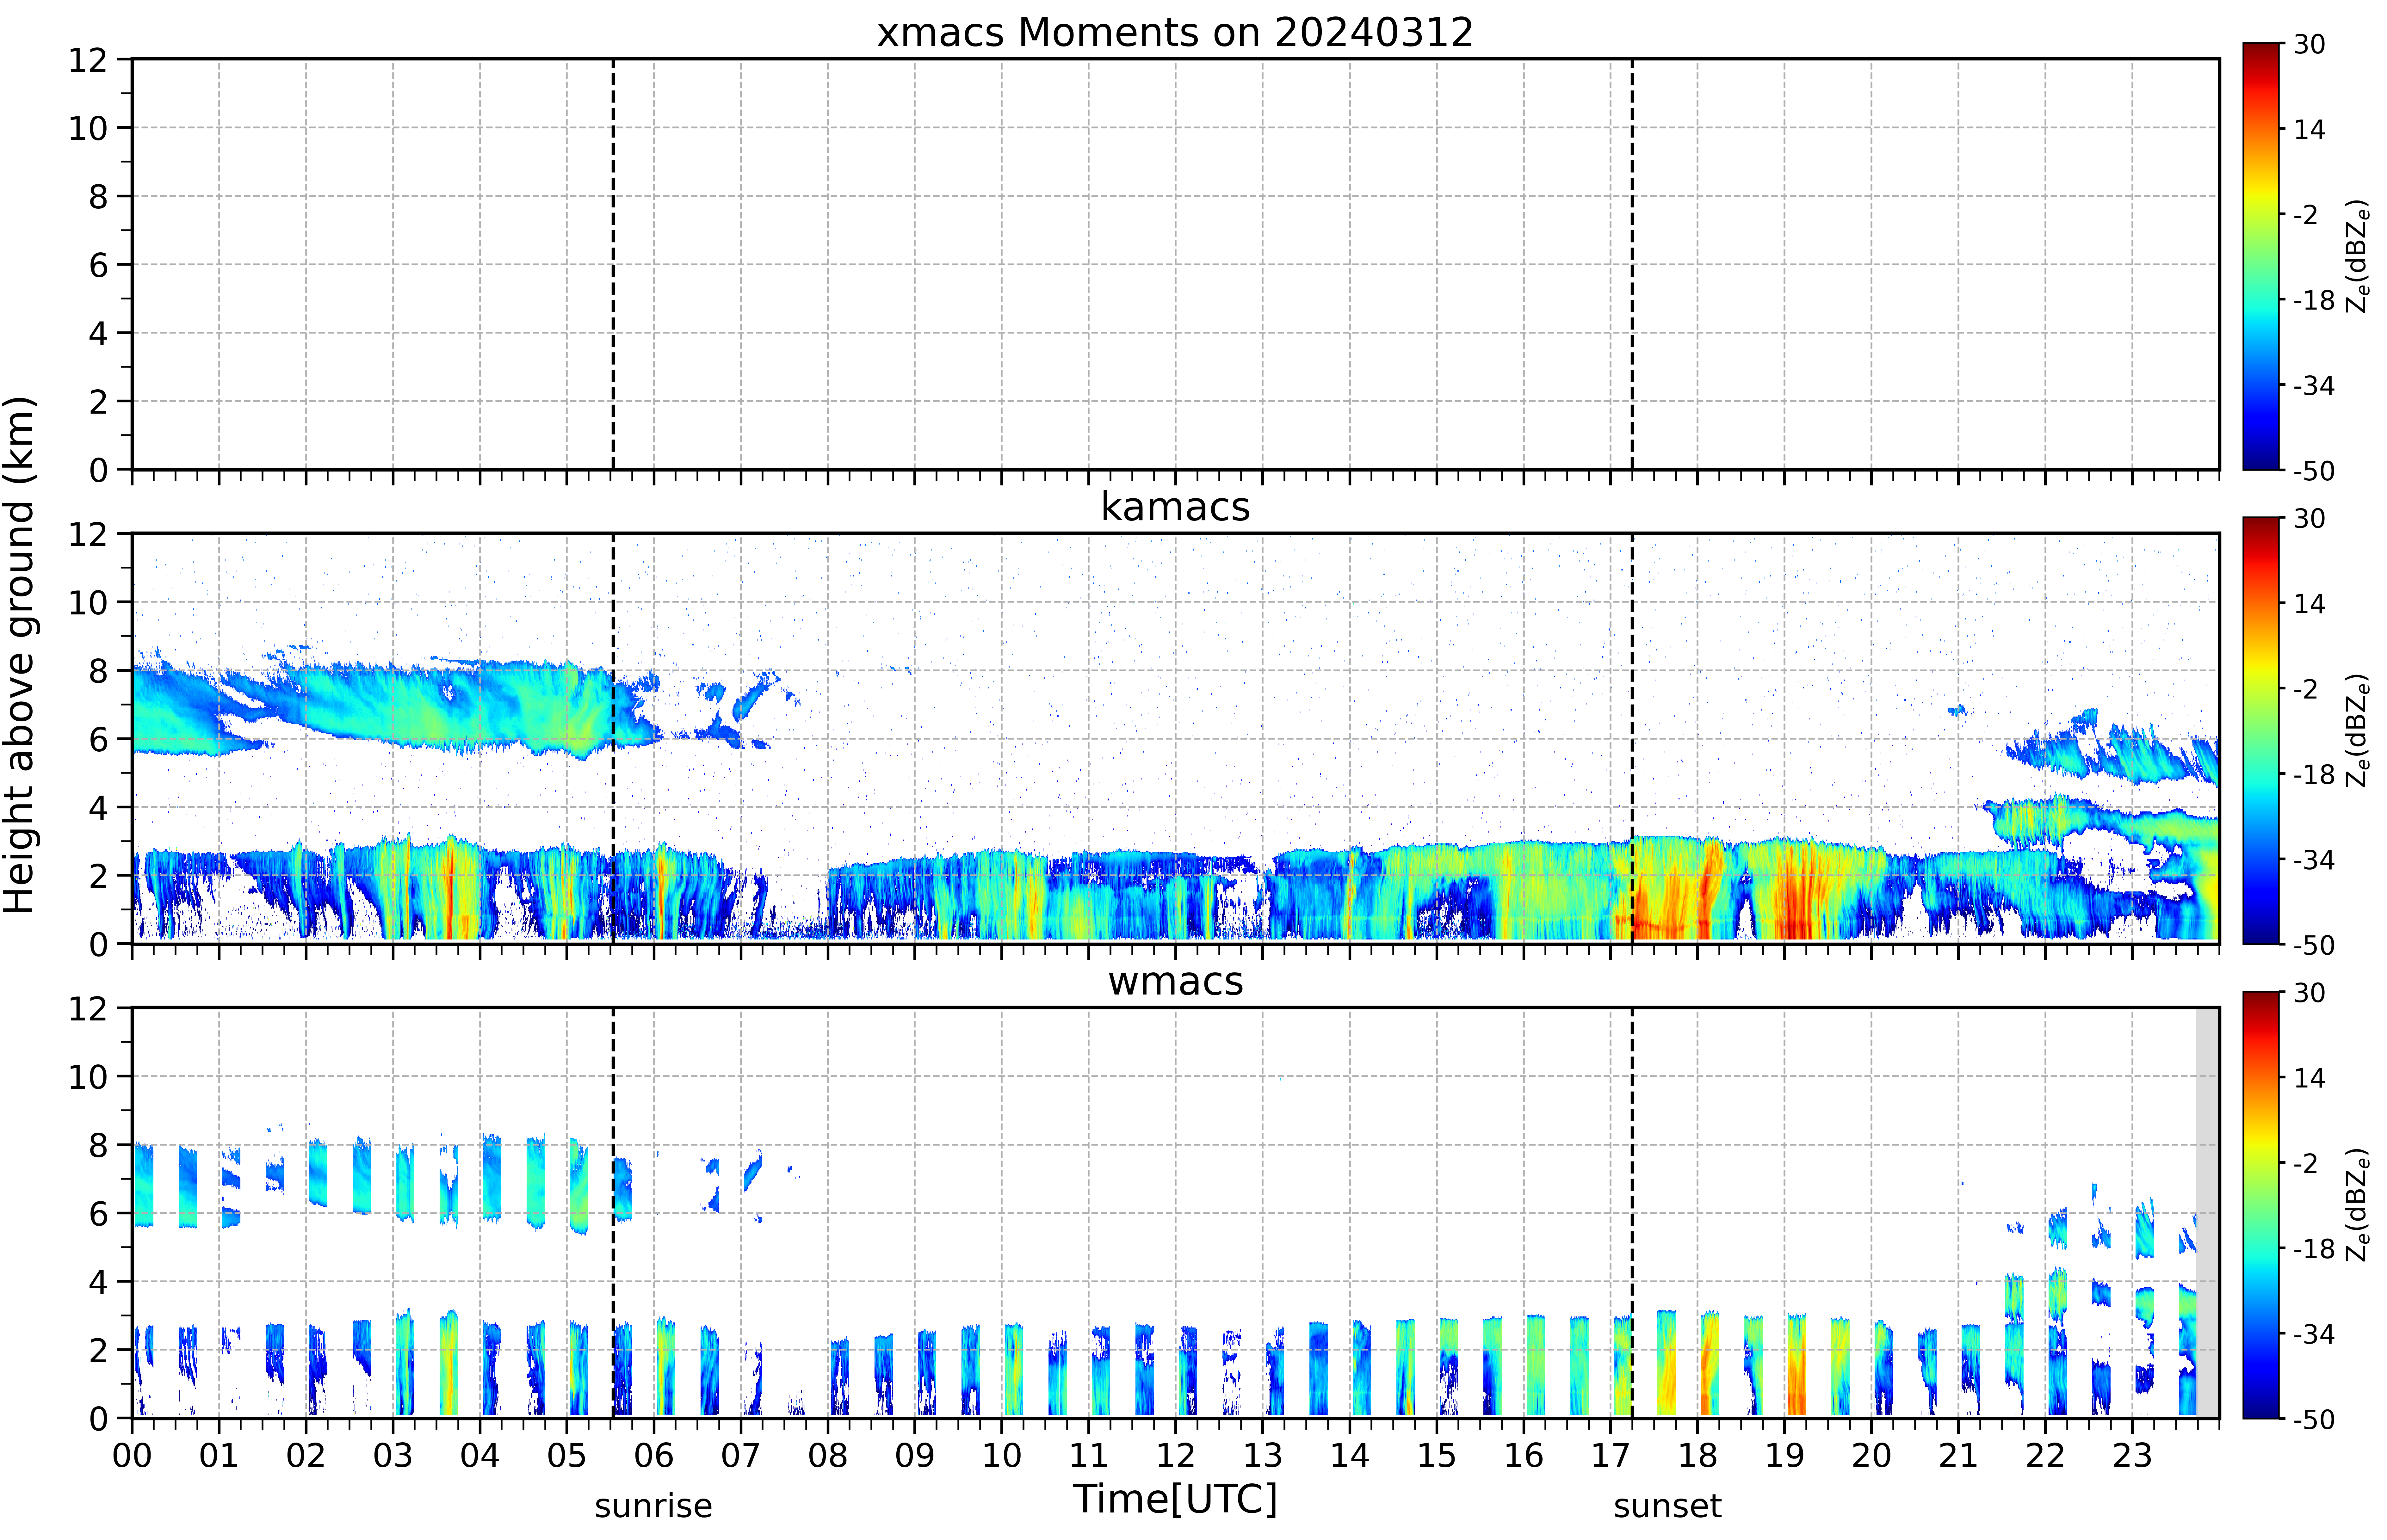Click the "6" height tick of xmacs panel
The height and width of the screenshot is (1540, 2387).
(98, 265)
